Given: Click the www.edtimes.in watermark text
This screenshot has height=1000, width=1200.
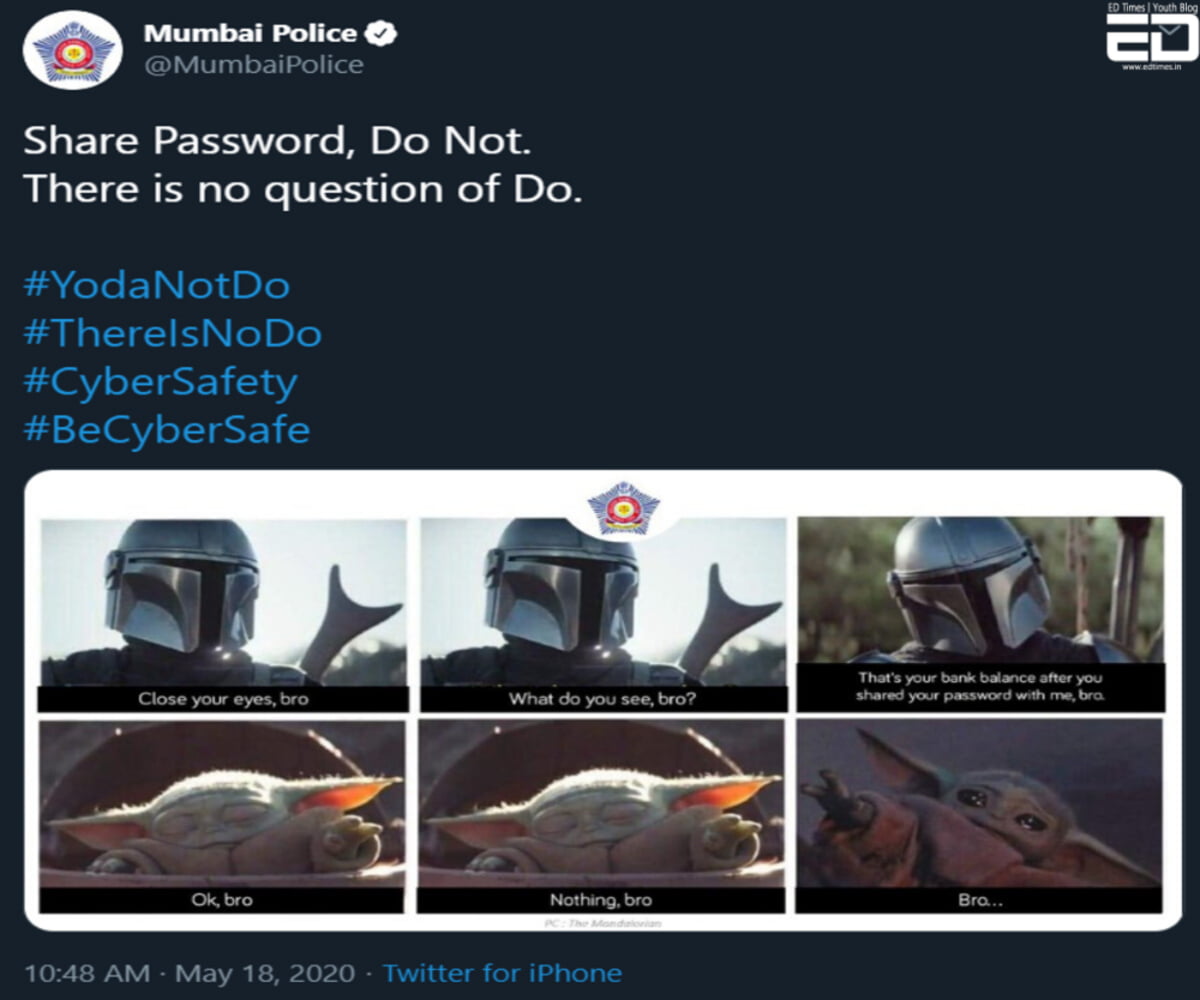Looking at the screenshot, I should pos(1151,67).
